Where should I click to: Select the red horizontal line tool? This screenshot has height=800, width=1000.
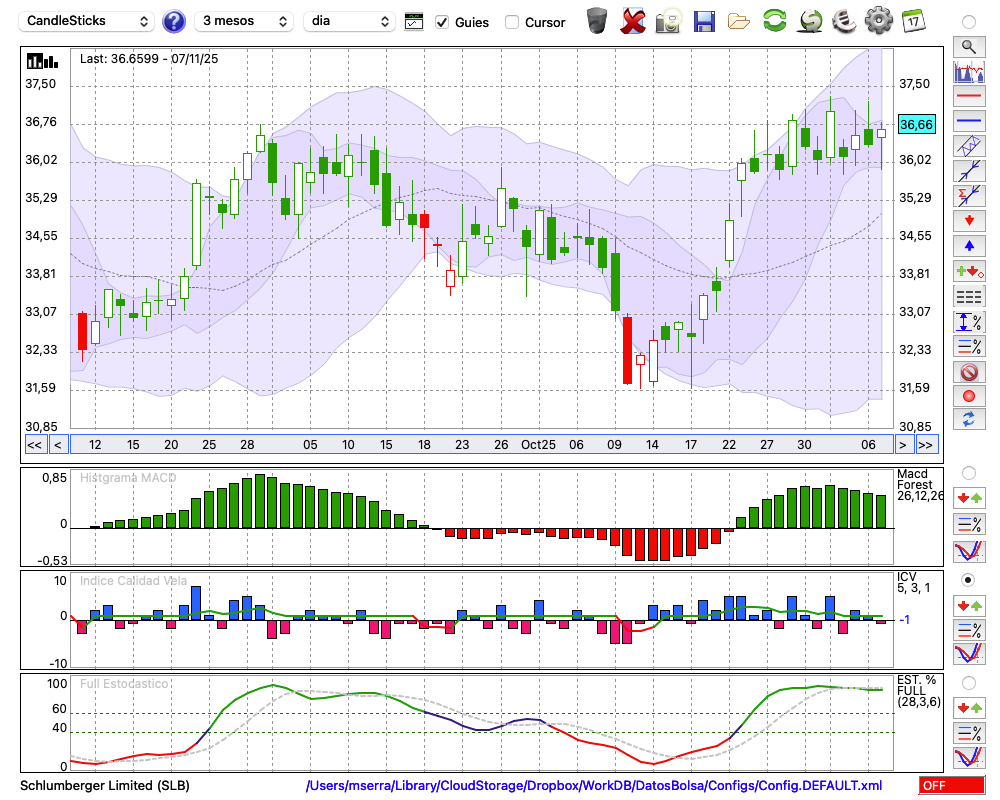[x=969, y=96]
